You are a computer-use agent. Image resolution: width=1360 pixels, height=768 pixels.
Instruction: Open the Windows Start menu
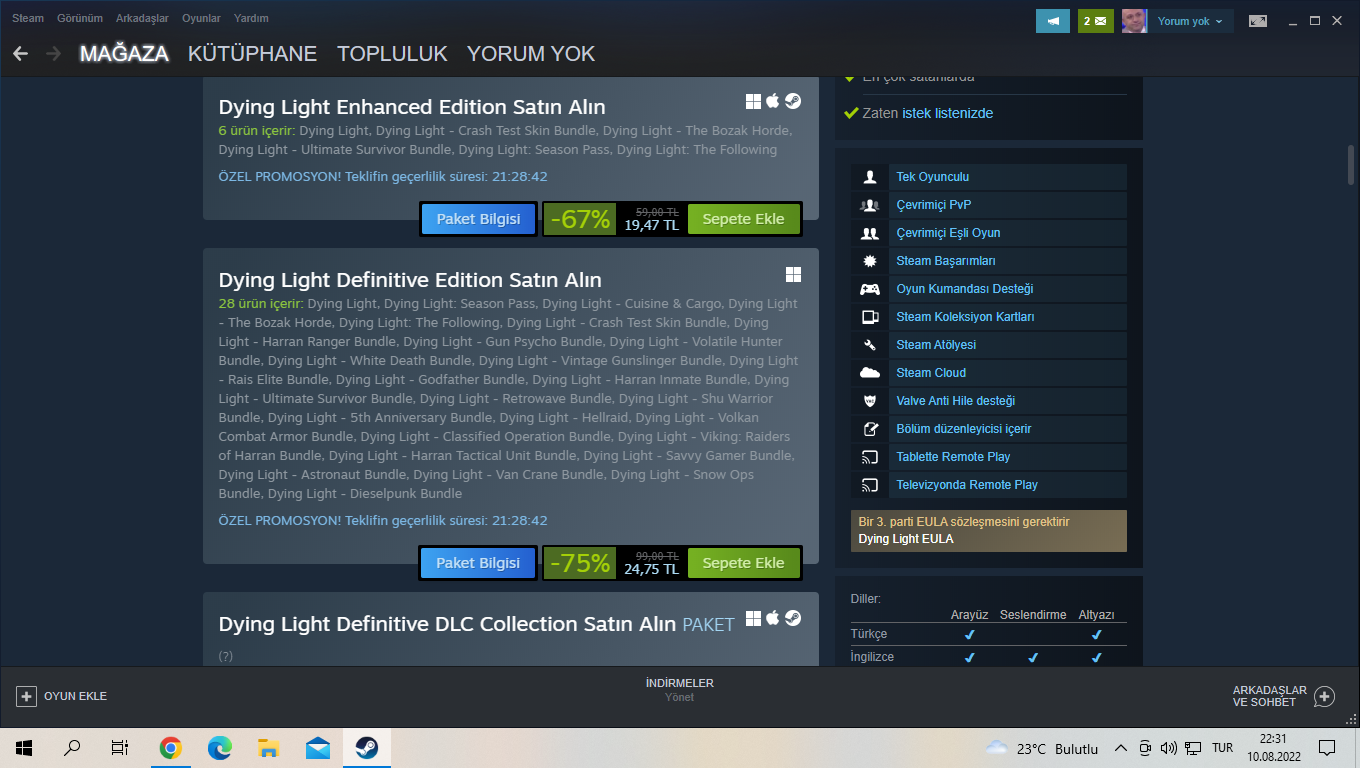[24, 748]
